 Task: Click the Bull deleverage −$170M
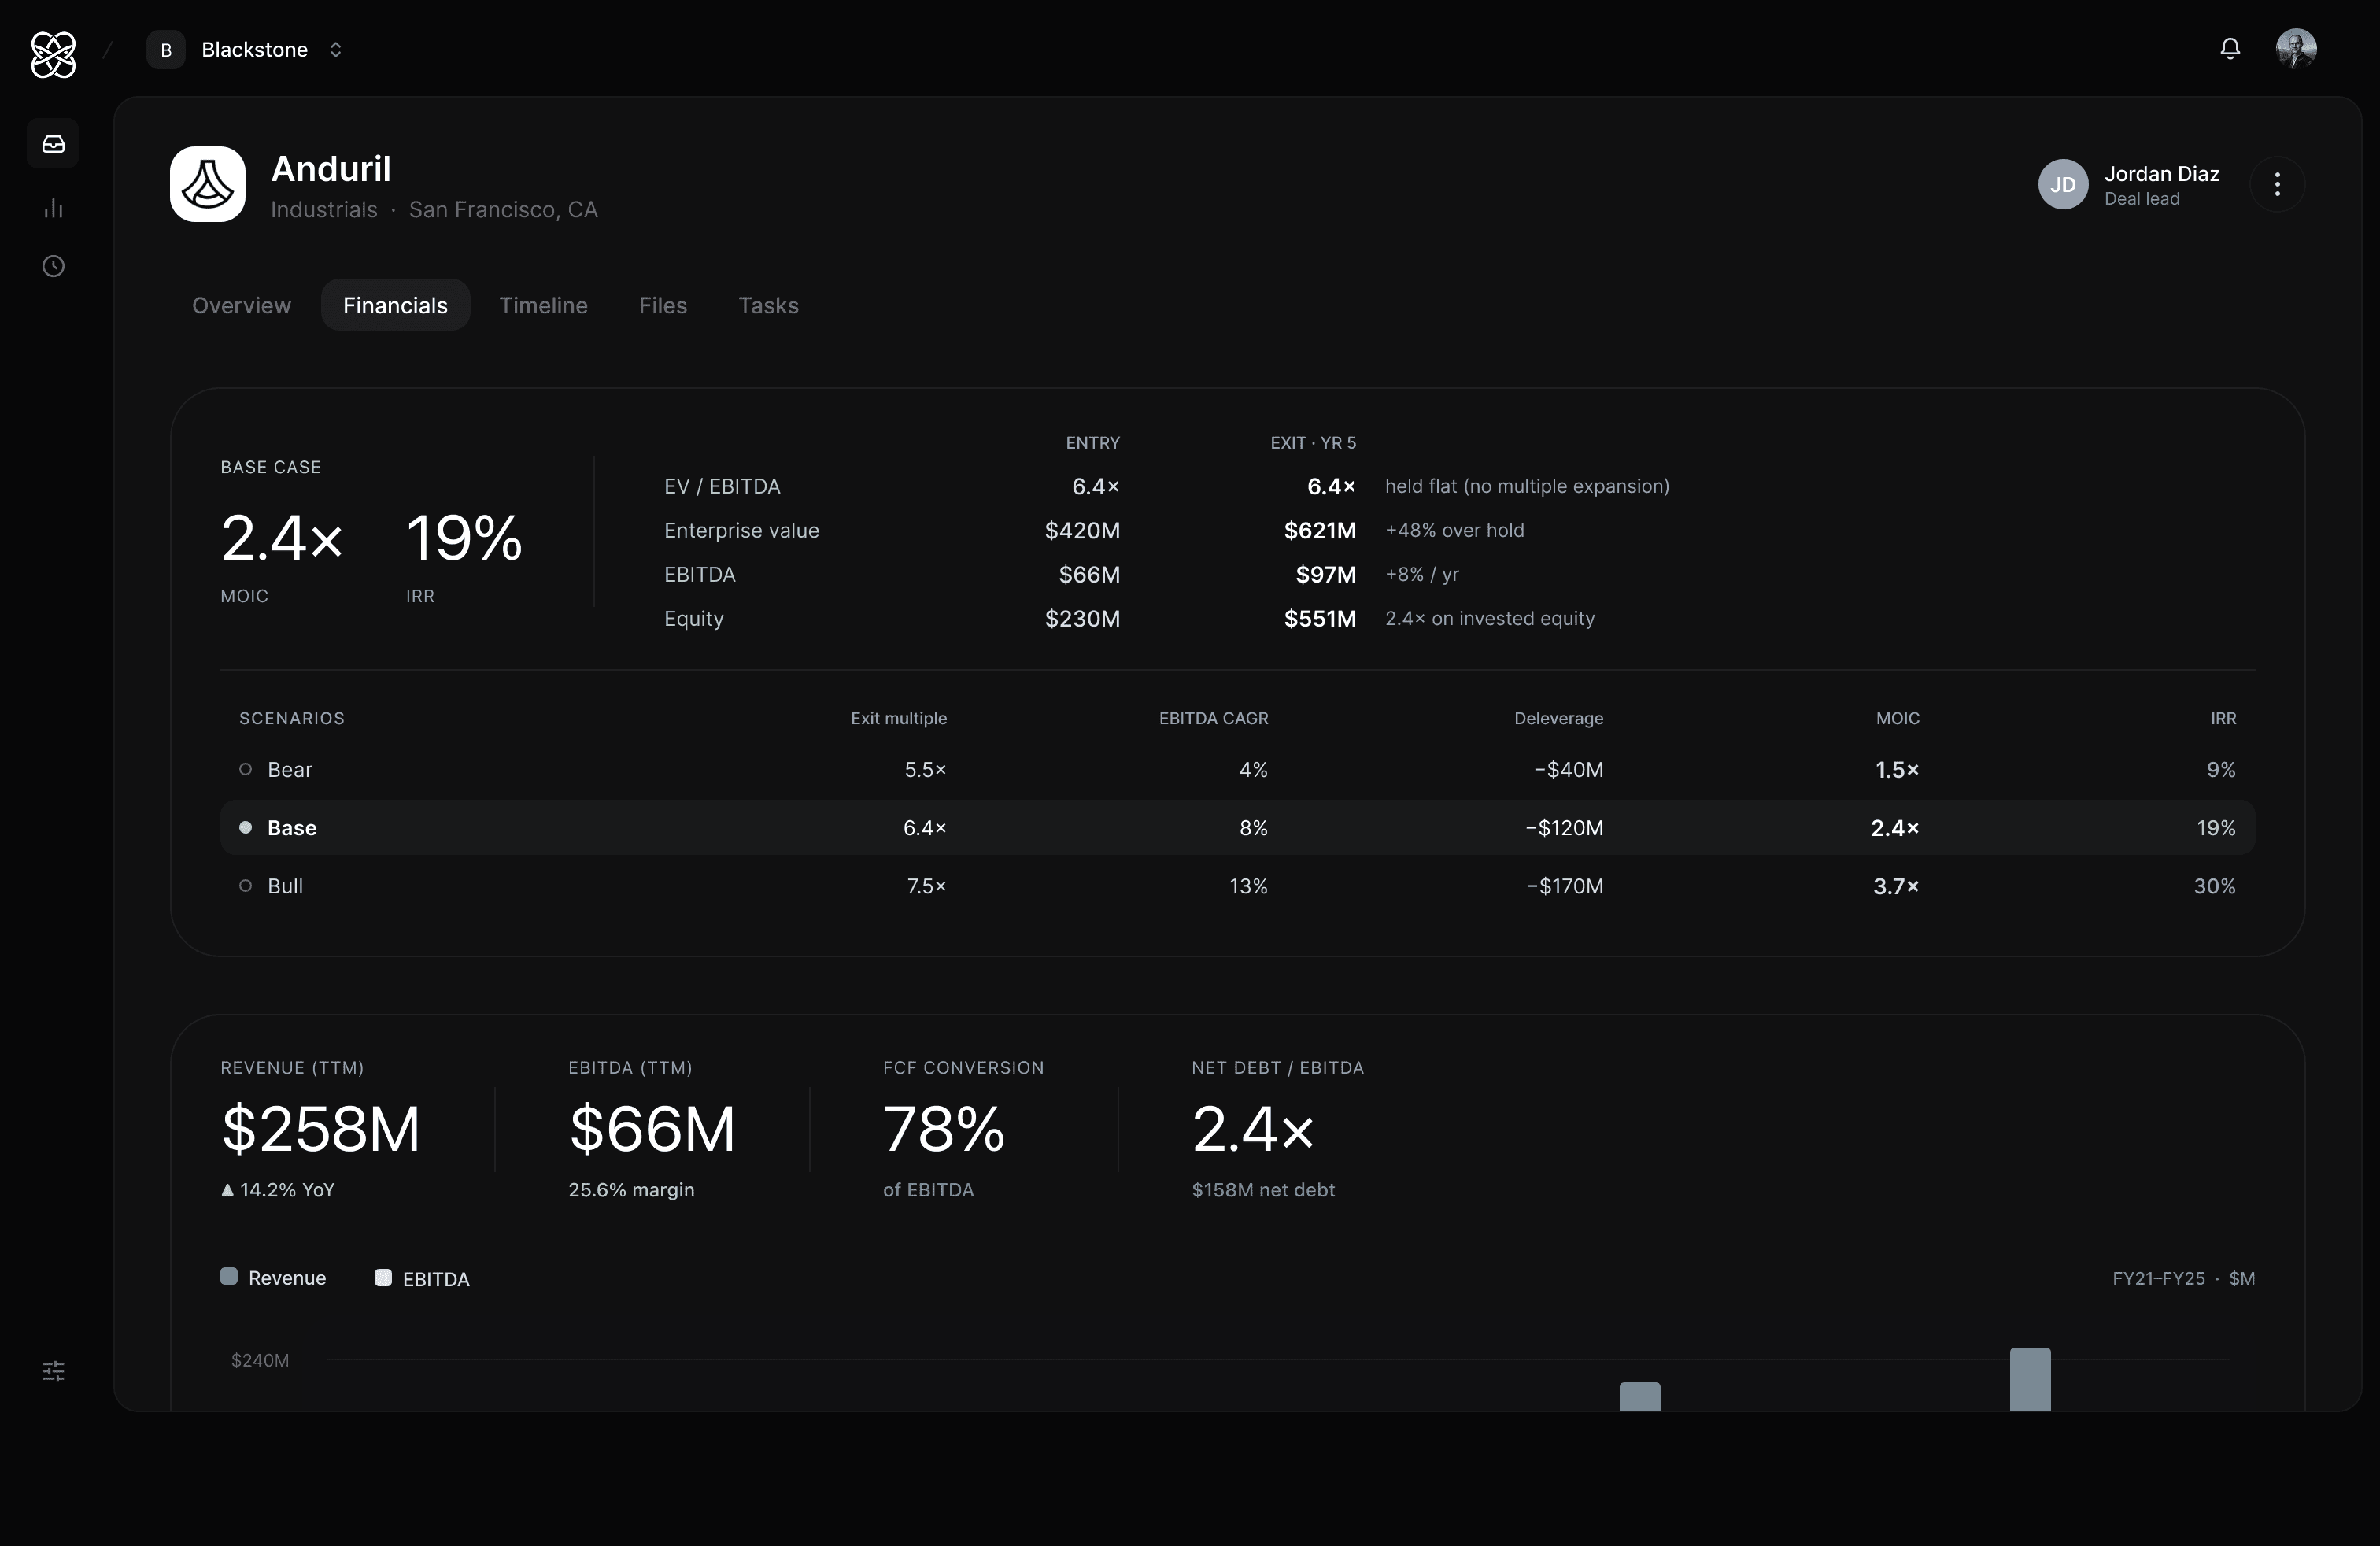[x=1564, y=886]
